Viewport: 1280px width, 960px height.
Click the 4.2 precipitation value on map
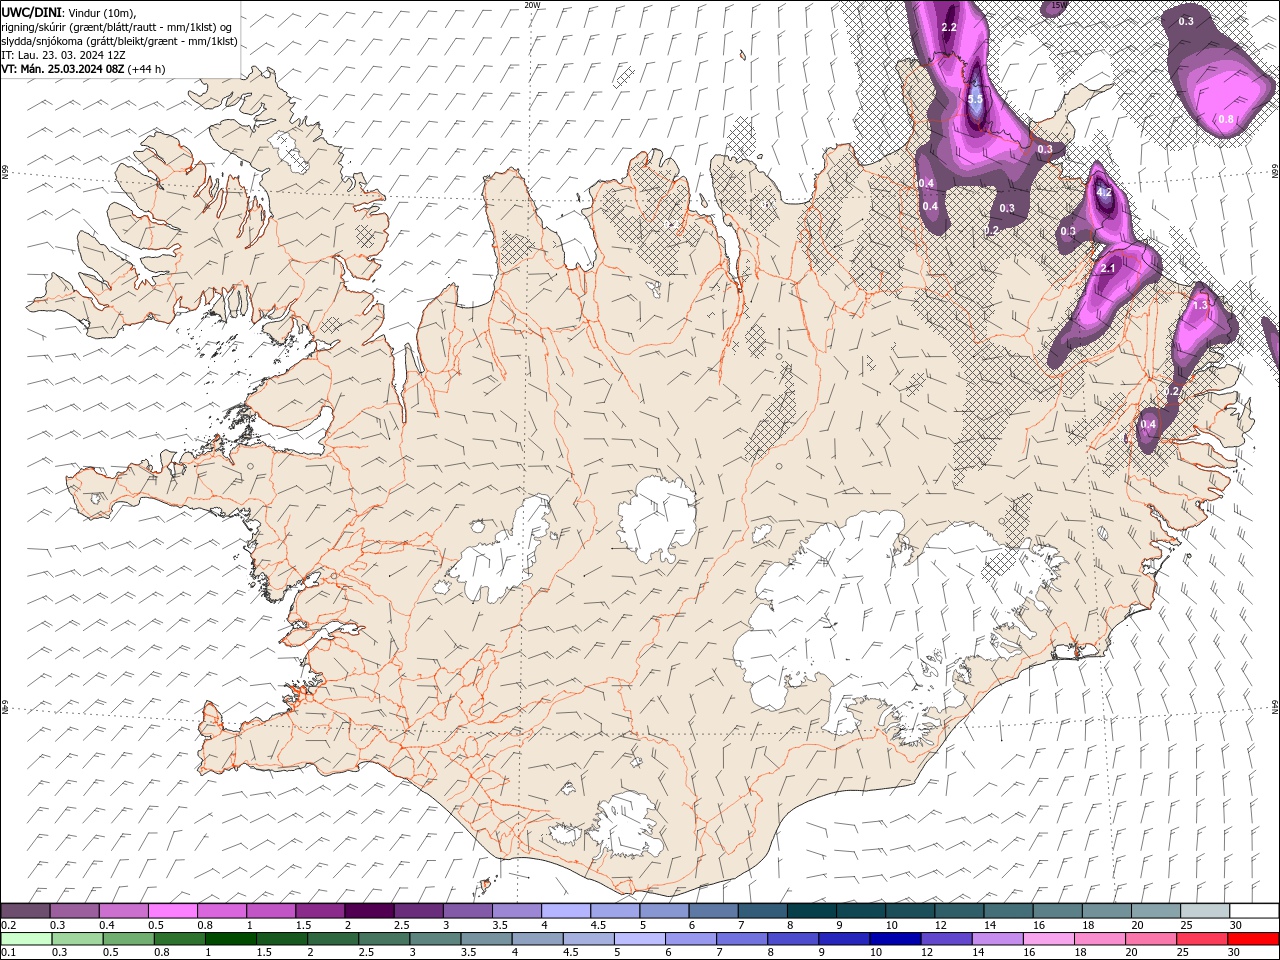1104,191
